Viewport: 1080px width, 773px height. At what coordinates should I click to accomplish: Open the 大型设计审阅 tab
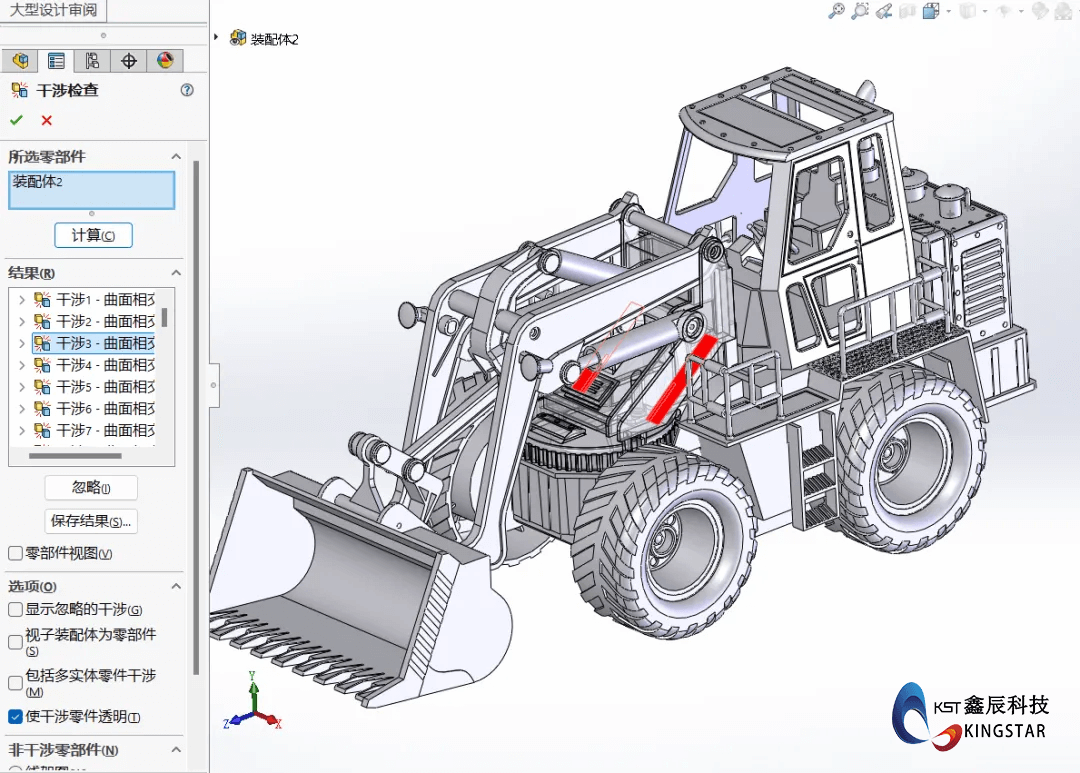(55, 10)
